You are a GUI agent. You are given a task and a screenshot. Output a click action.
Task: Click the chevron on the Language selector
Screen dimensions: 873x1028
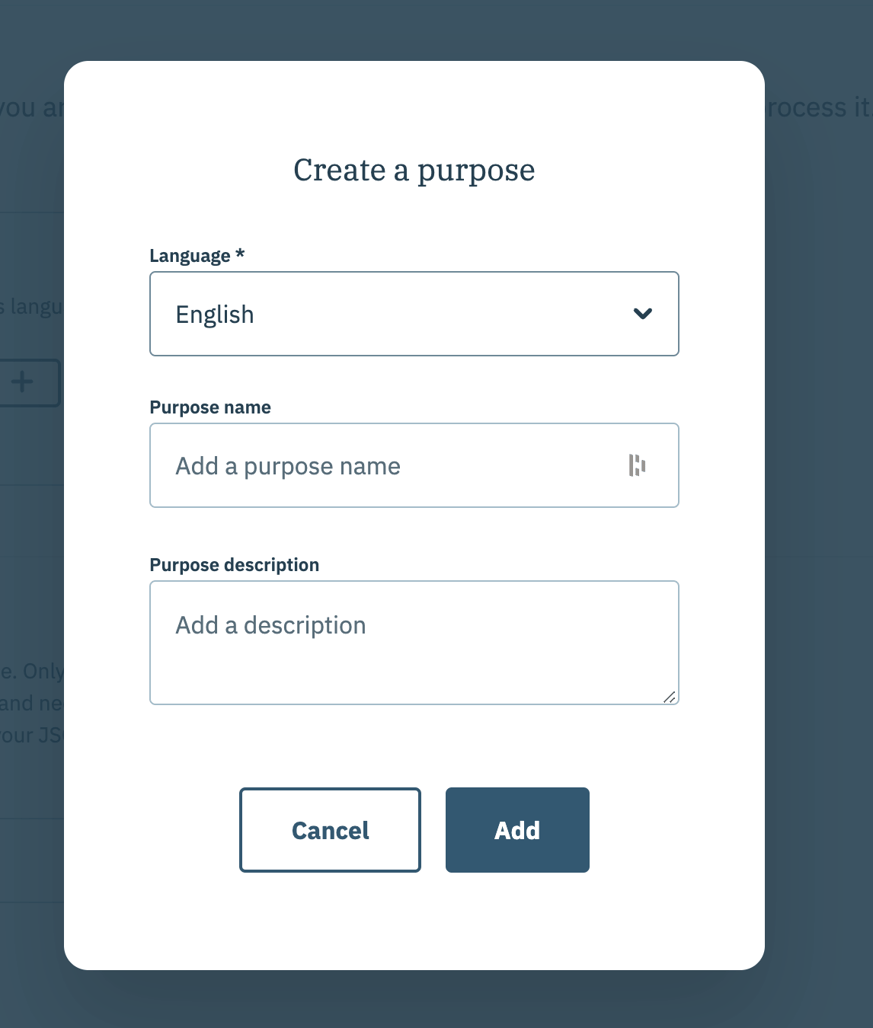pyautogui.click(x=641, y=313)
